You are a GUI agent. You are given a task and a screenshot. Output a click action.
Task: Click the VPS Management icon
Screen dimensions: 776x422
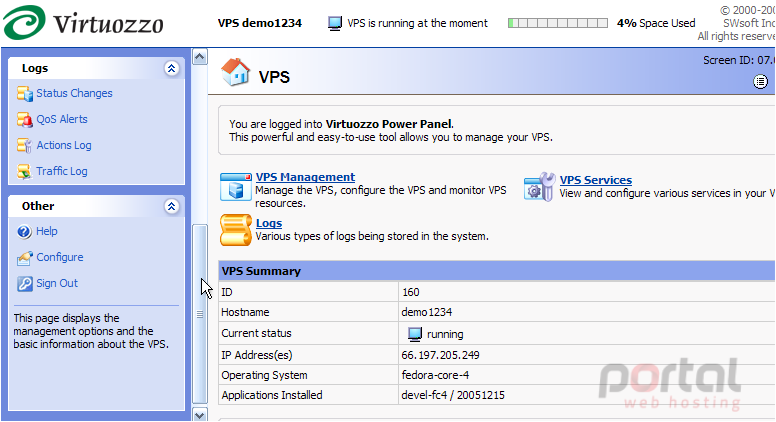coord(236,187)
